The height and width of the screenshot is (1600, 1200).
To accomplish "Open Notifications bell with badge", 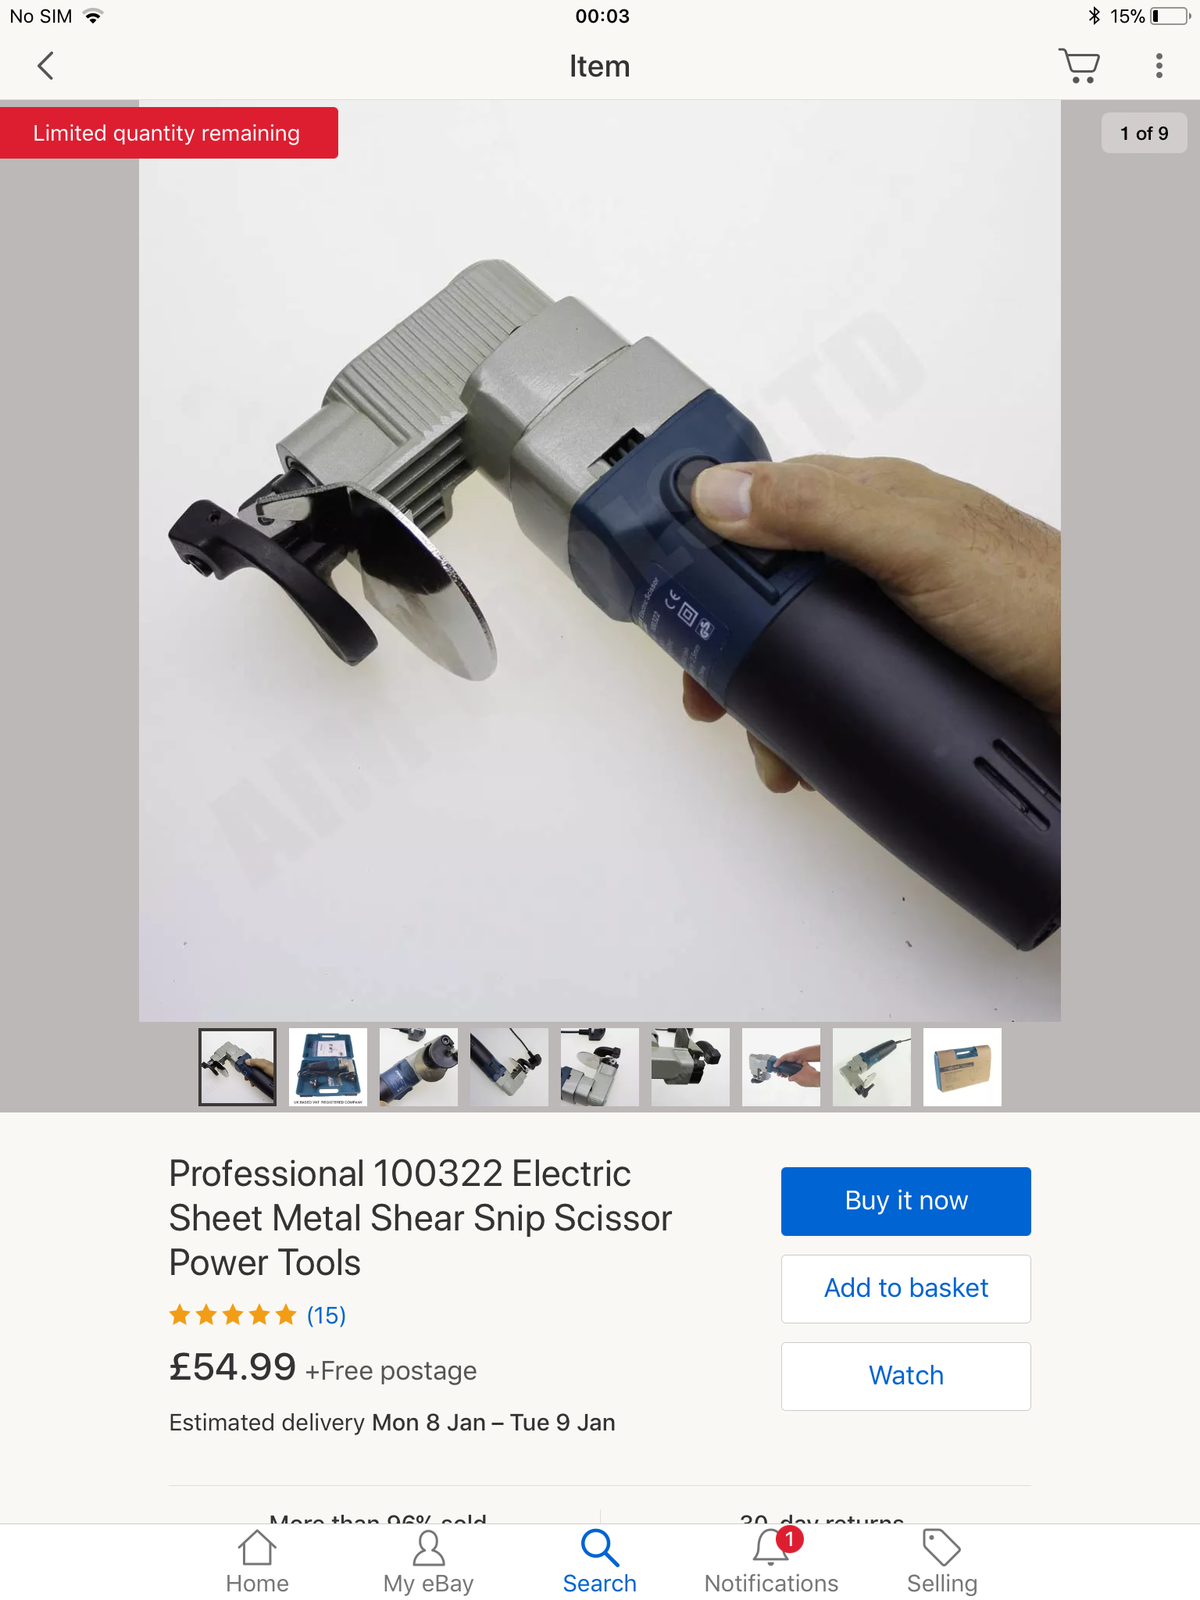I will 771,1562.
